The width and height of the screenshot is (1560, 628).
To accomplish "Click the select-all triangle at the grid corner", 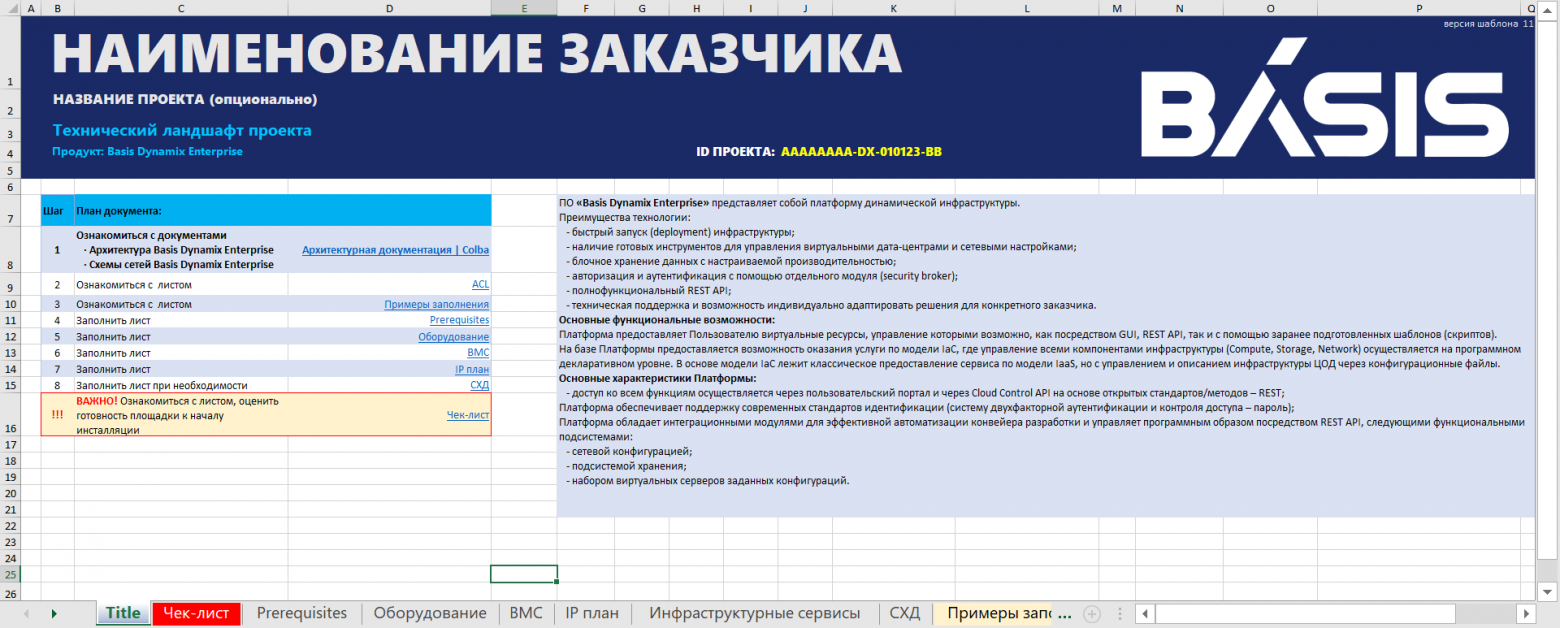I will click(12, 10).
